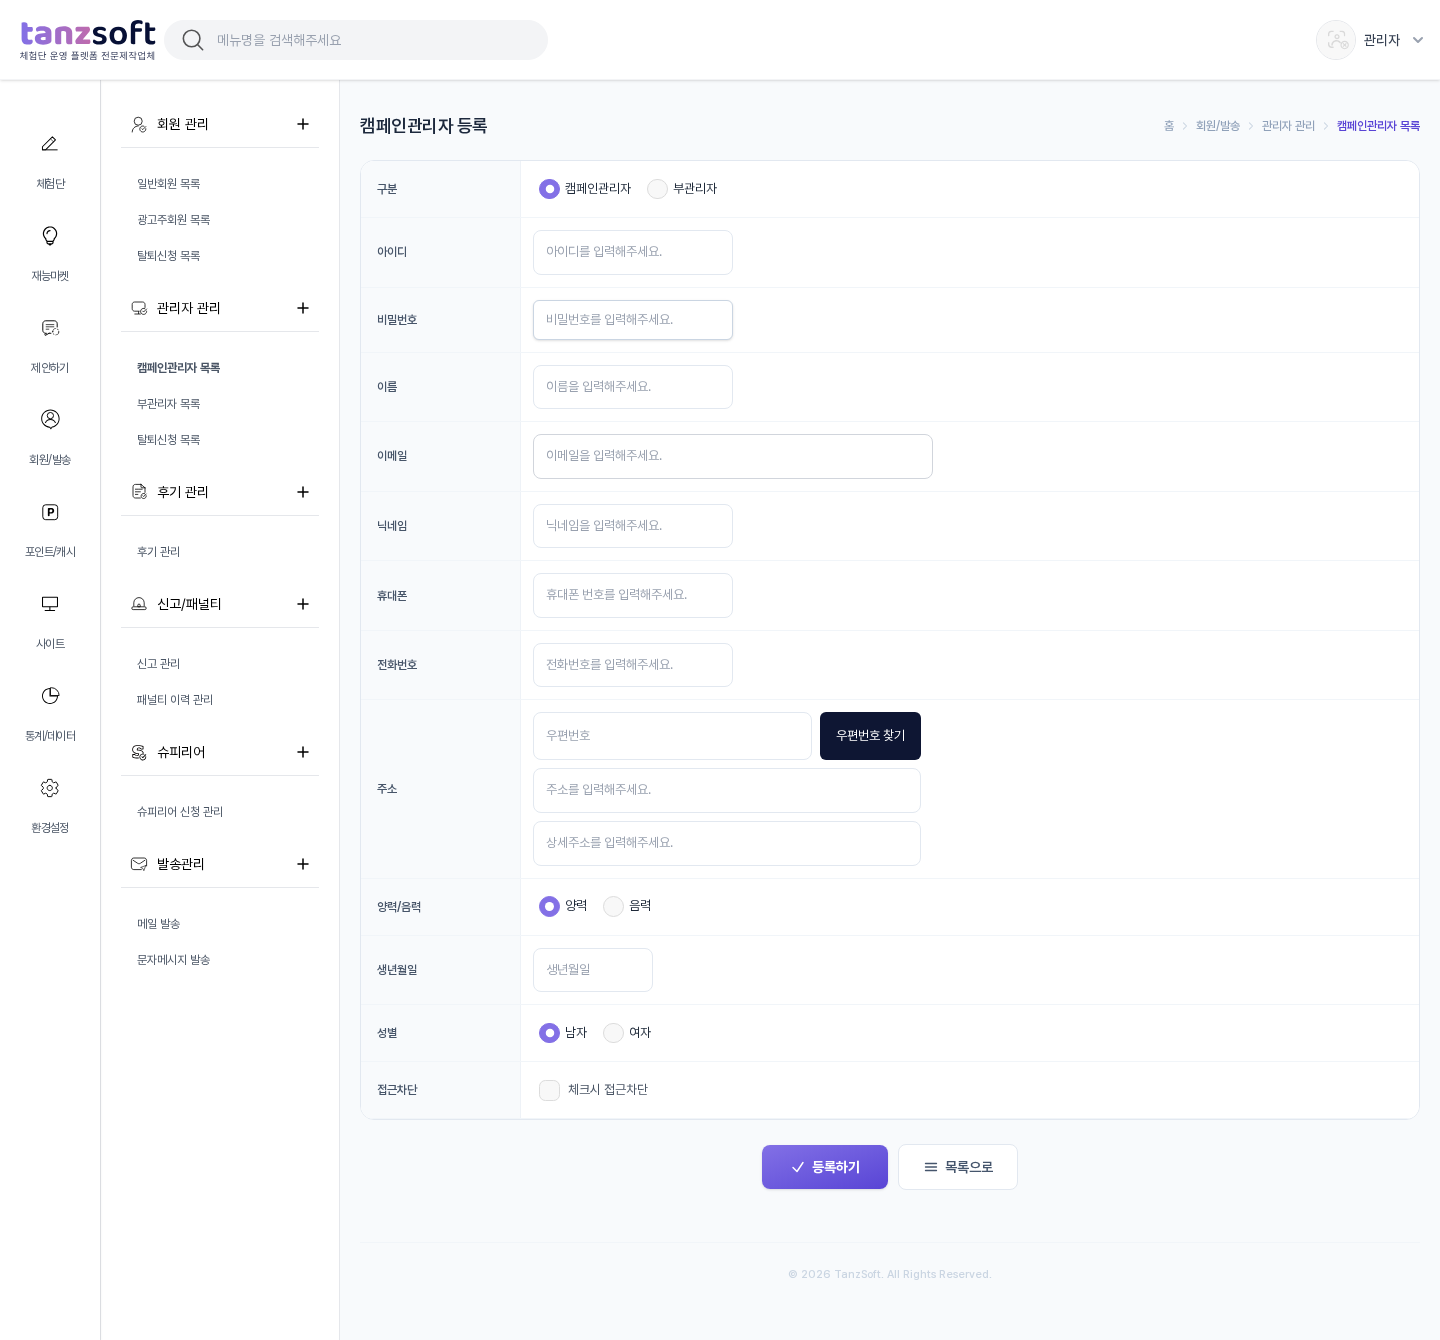Open the 통계/데이터 pie chart icon

point(50,696)
